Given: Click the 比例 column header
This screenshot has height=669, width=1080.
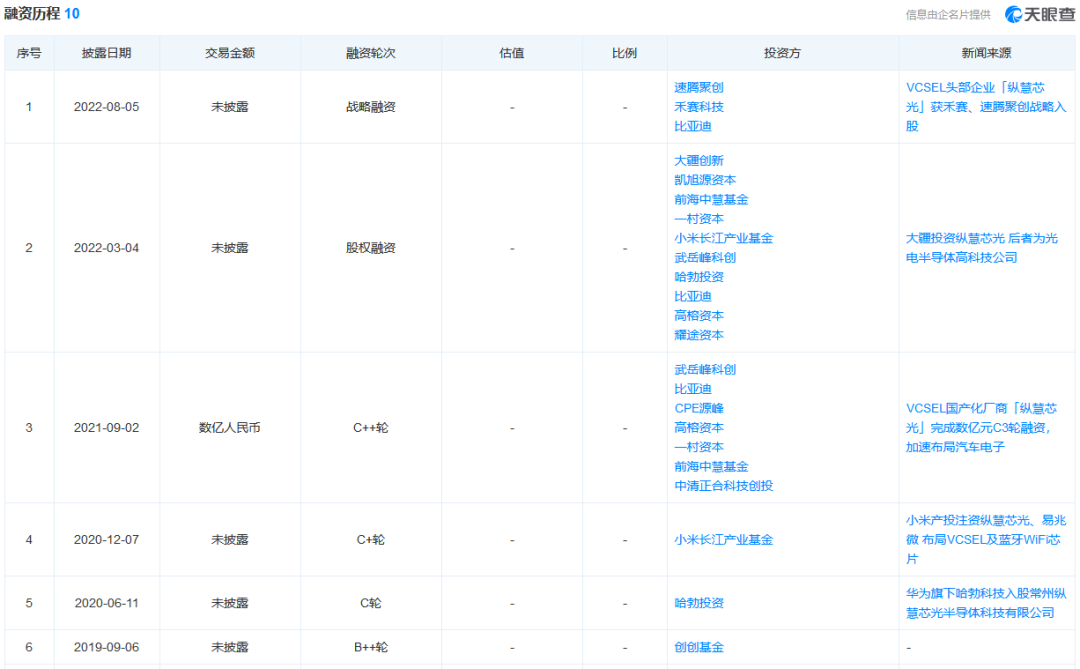Looking at the screenshot, I should [625, 53].
